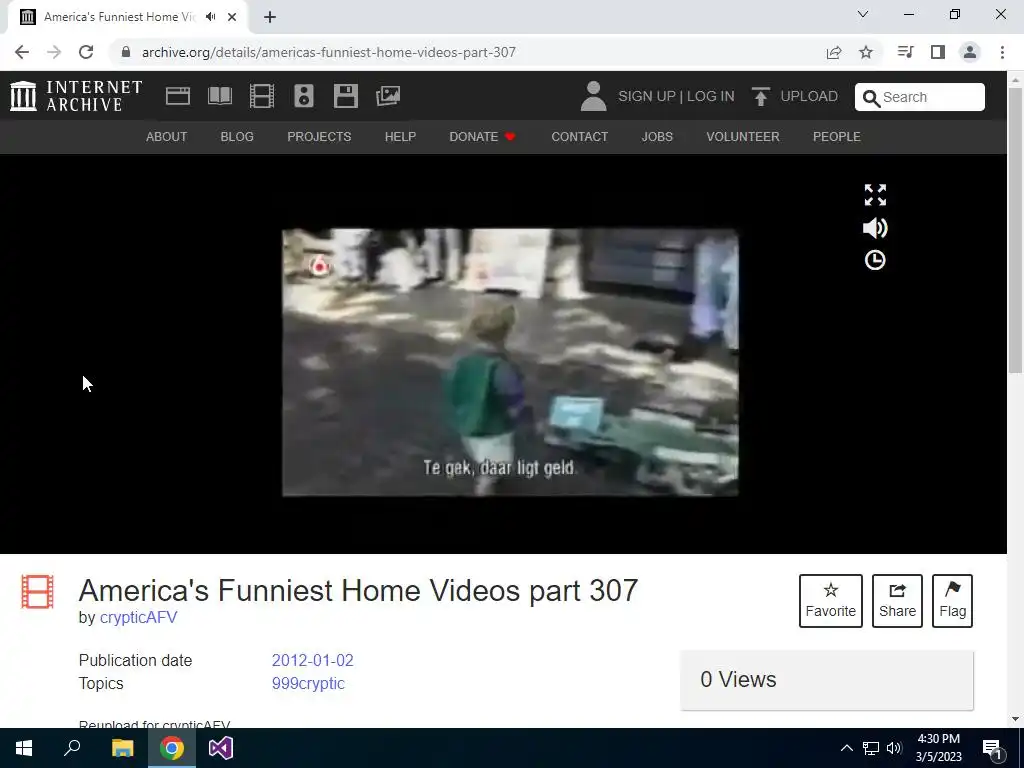
Task: Open the HELP menu item
Action: 400,136
